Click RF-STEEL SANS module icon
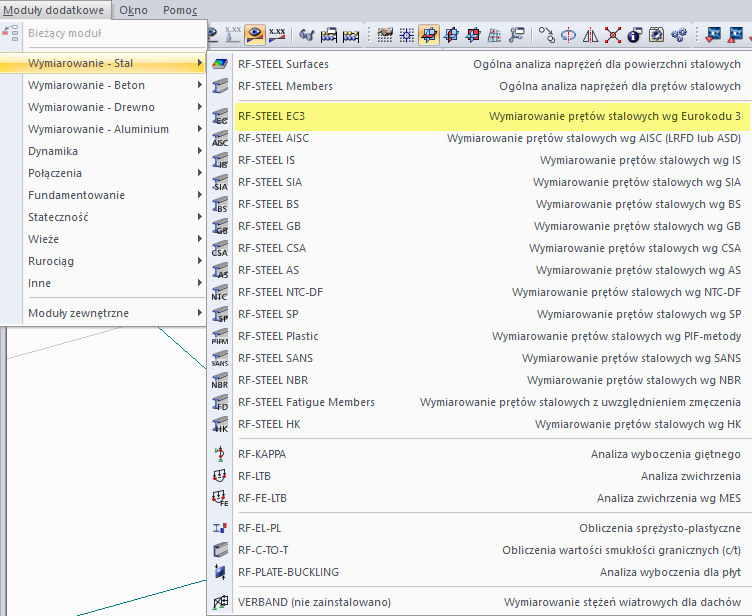The height and width of the screenshot is (616, 752). (220, 359)
